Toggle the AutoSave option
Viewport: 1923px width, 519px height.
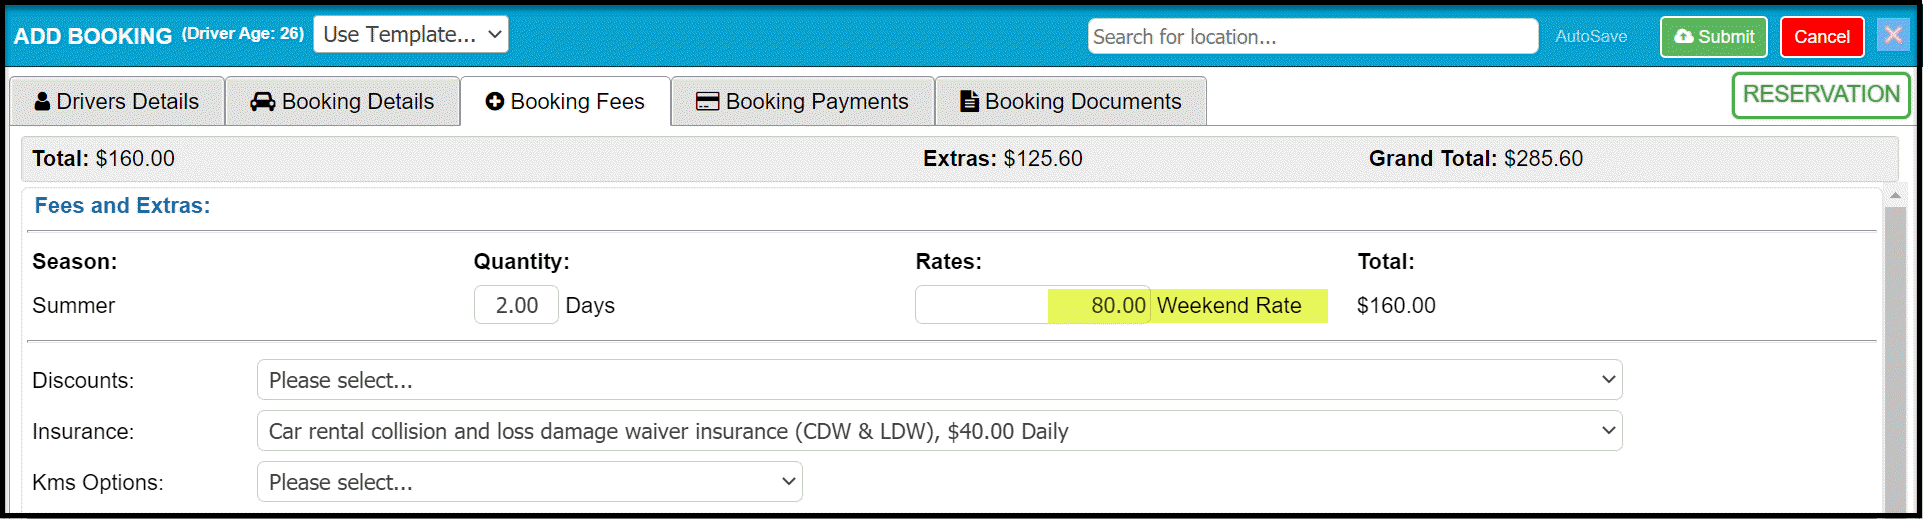click(1591, 37)
